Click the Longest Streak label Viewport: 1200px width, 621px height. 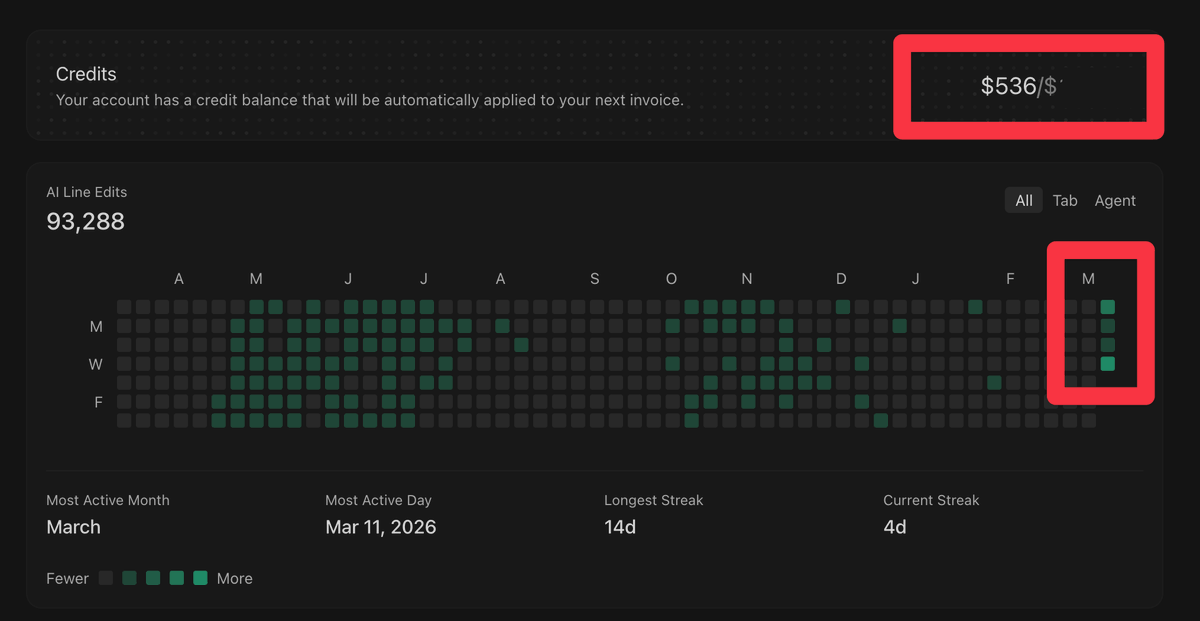[654, 500]
